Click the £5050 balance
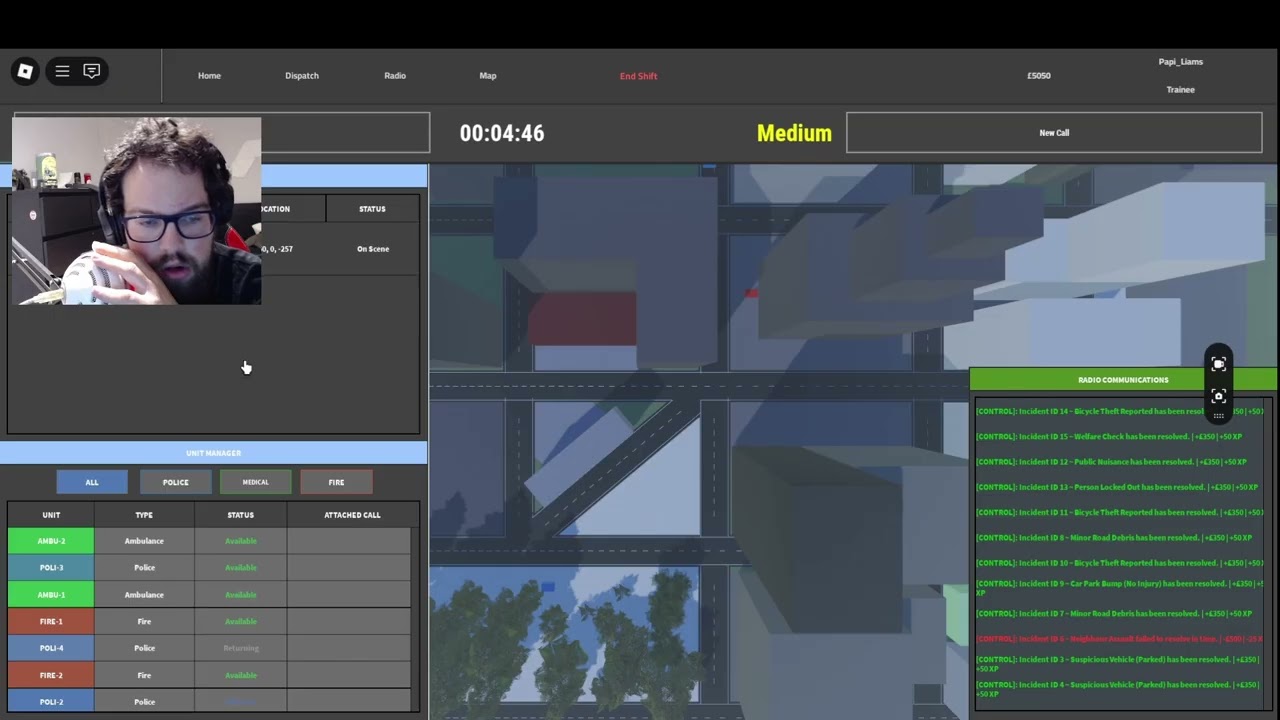 tap(1039, 76)
